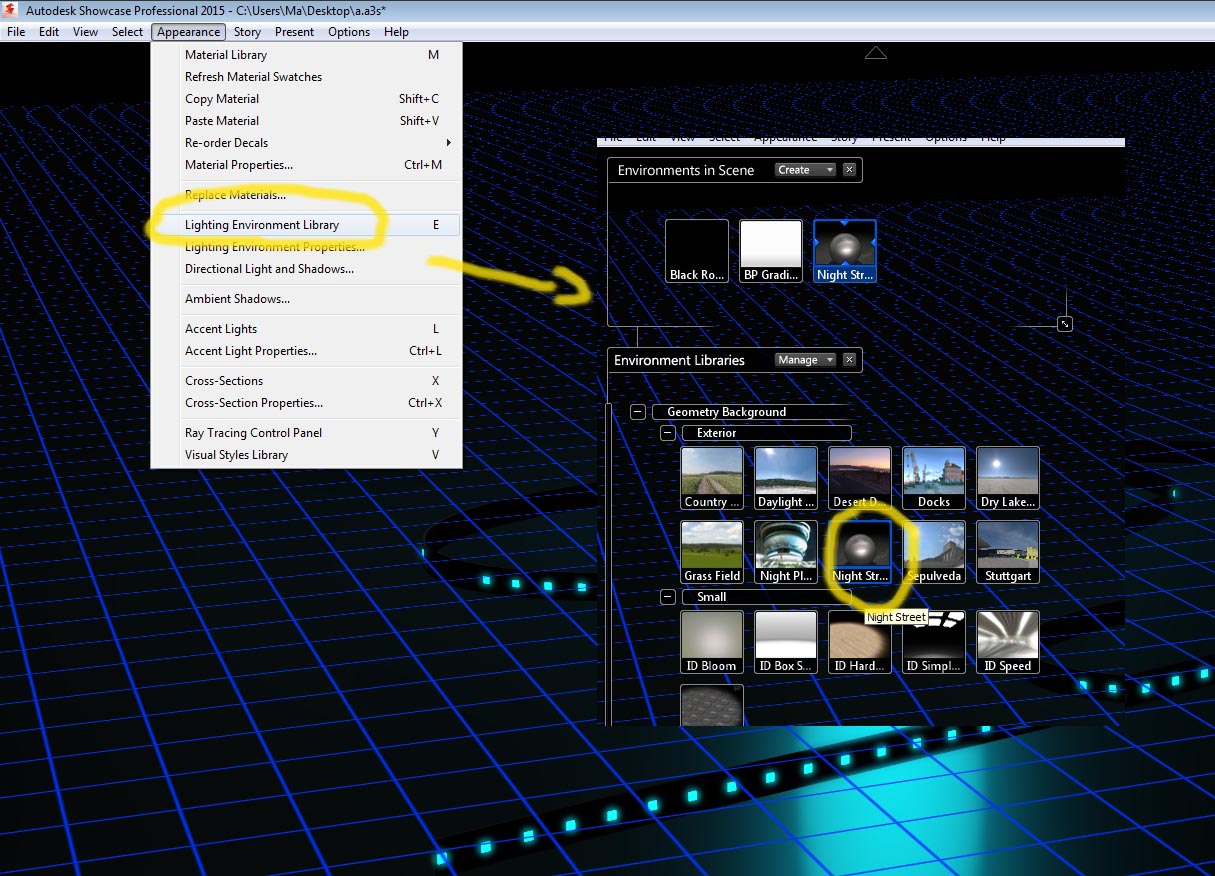Choose the Grass Field lighting environment
This screenshot has width=1215, height=876.
712,550
